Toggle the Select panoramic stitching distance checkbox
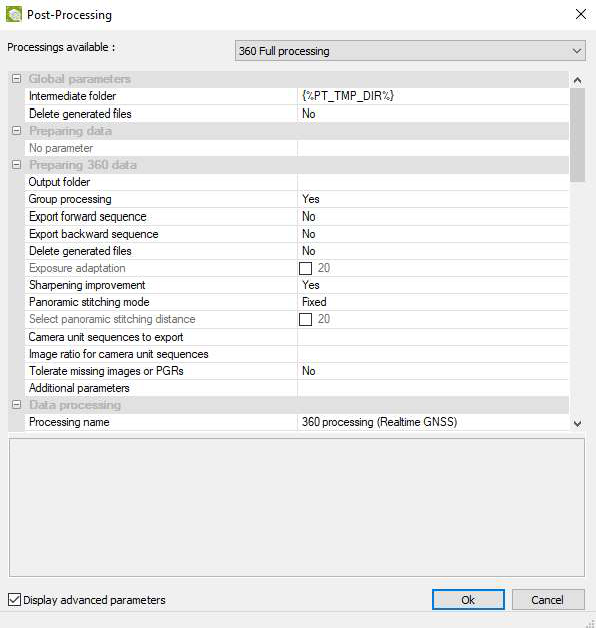596x628 pixels. [306, 320]
